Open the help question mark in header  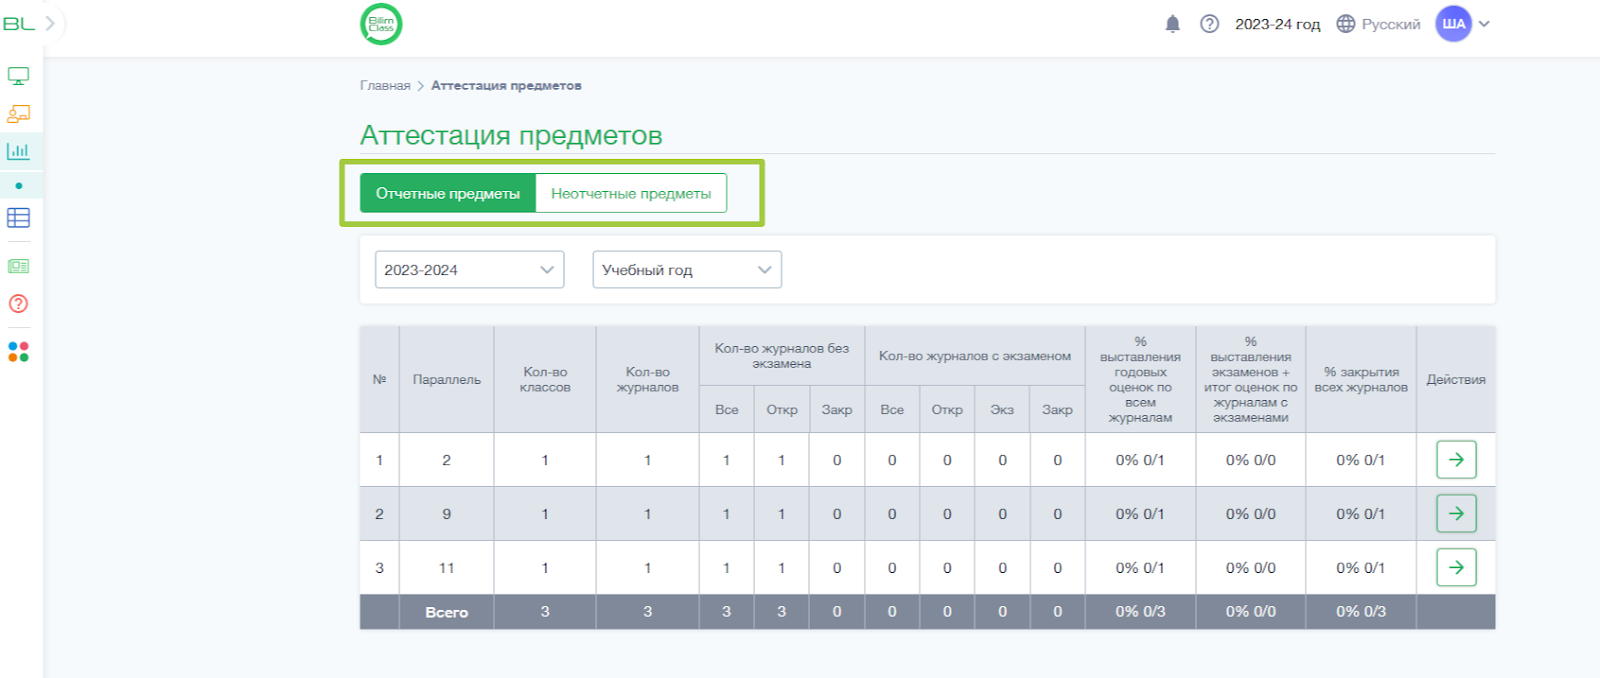tap(1209, 24)
